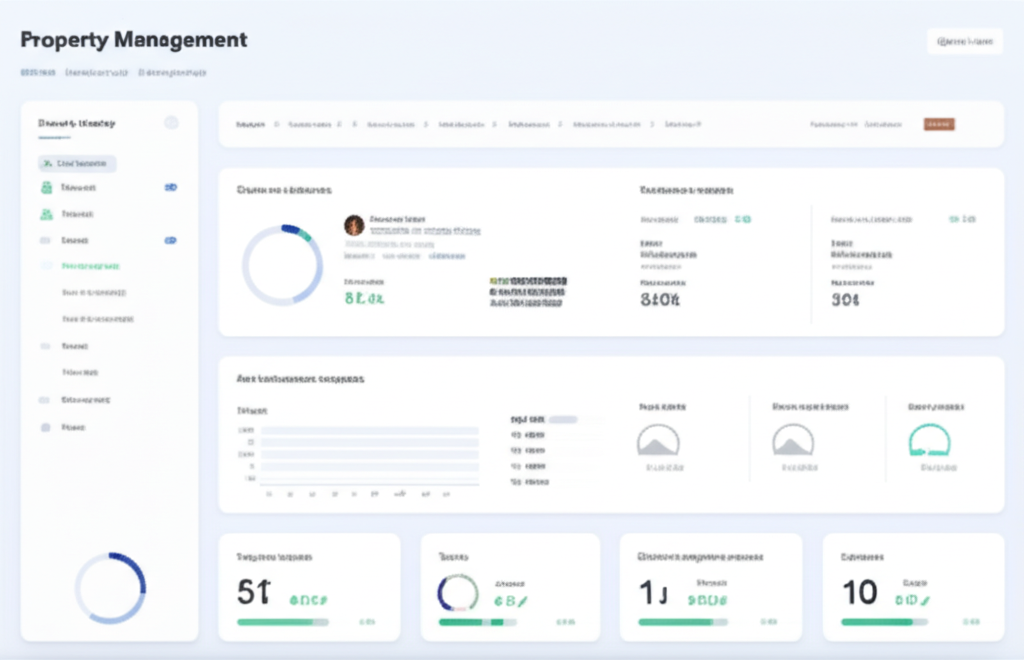The width and height of the screenshot is (1024, 660).
Task: Click the mountain placeholder icon in first gauge card
Action: click(x=658, y=441)
